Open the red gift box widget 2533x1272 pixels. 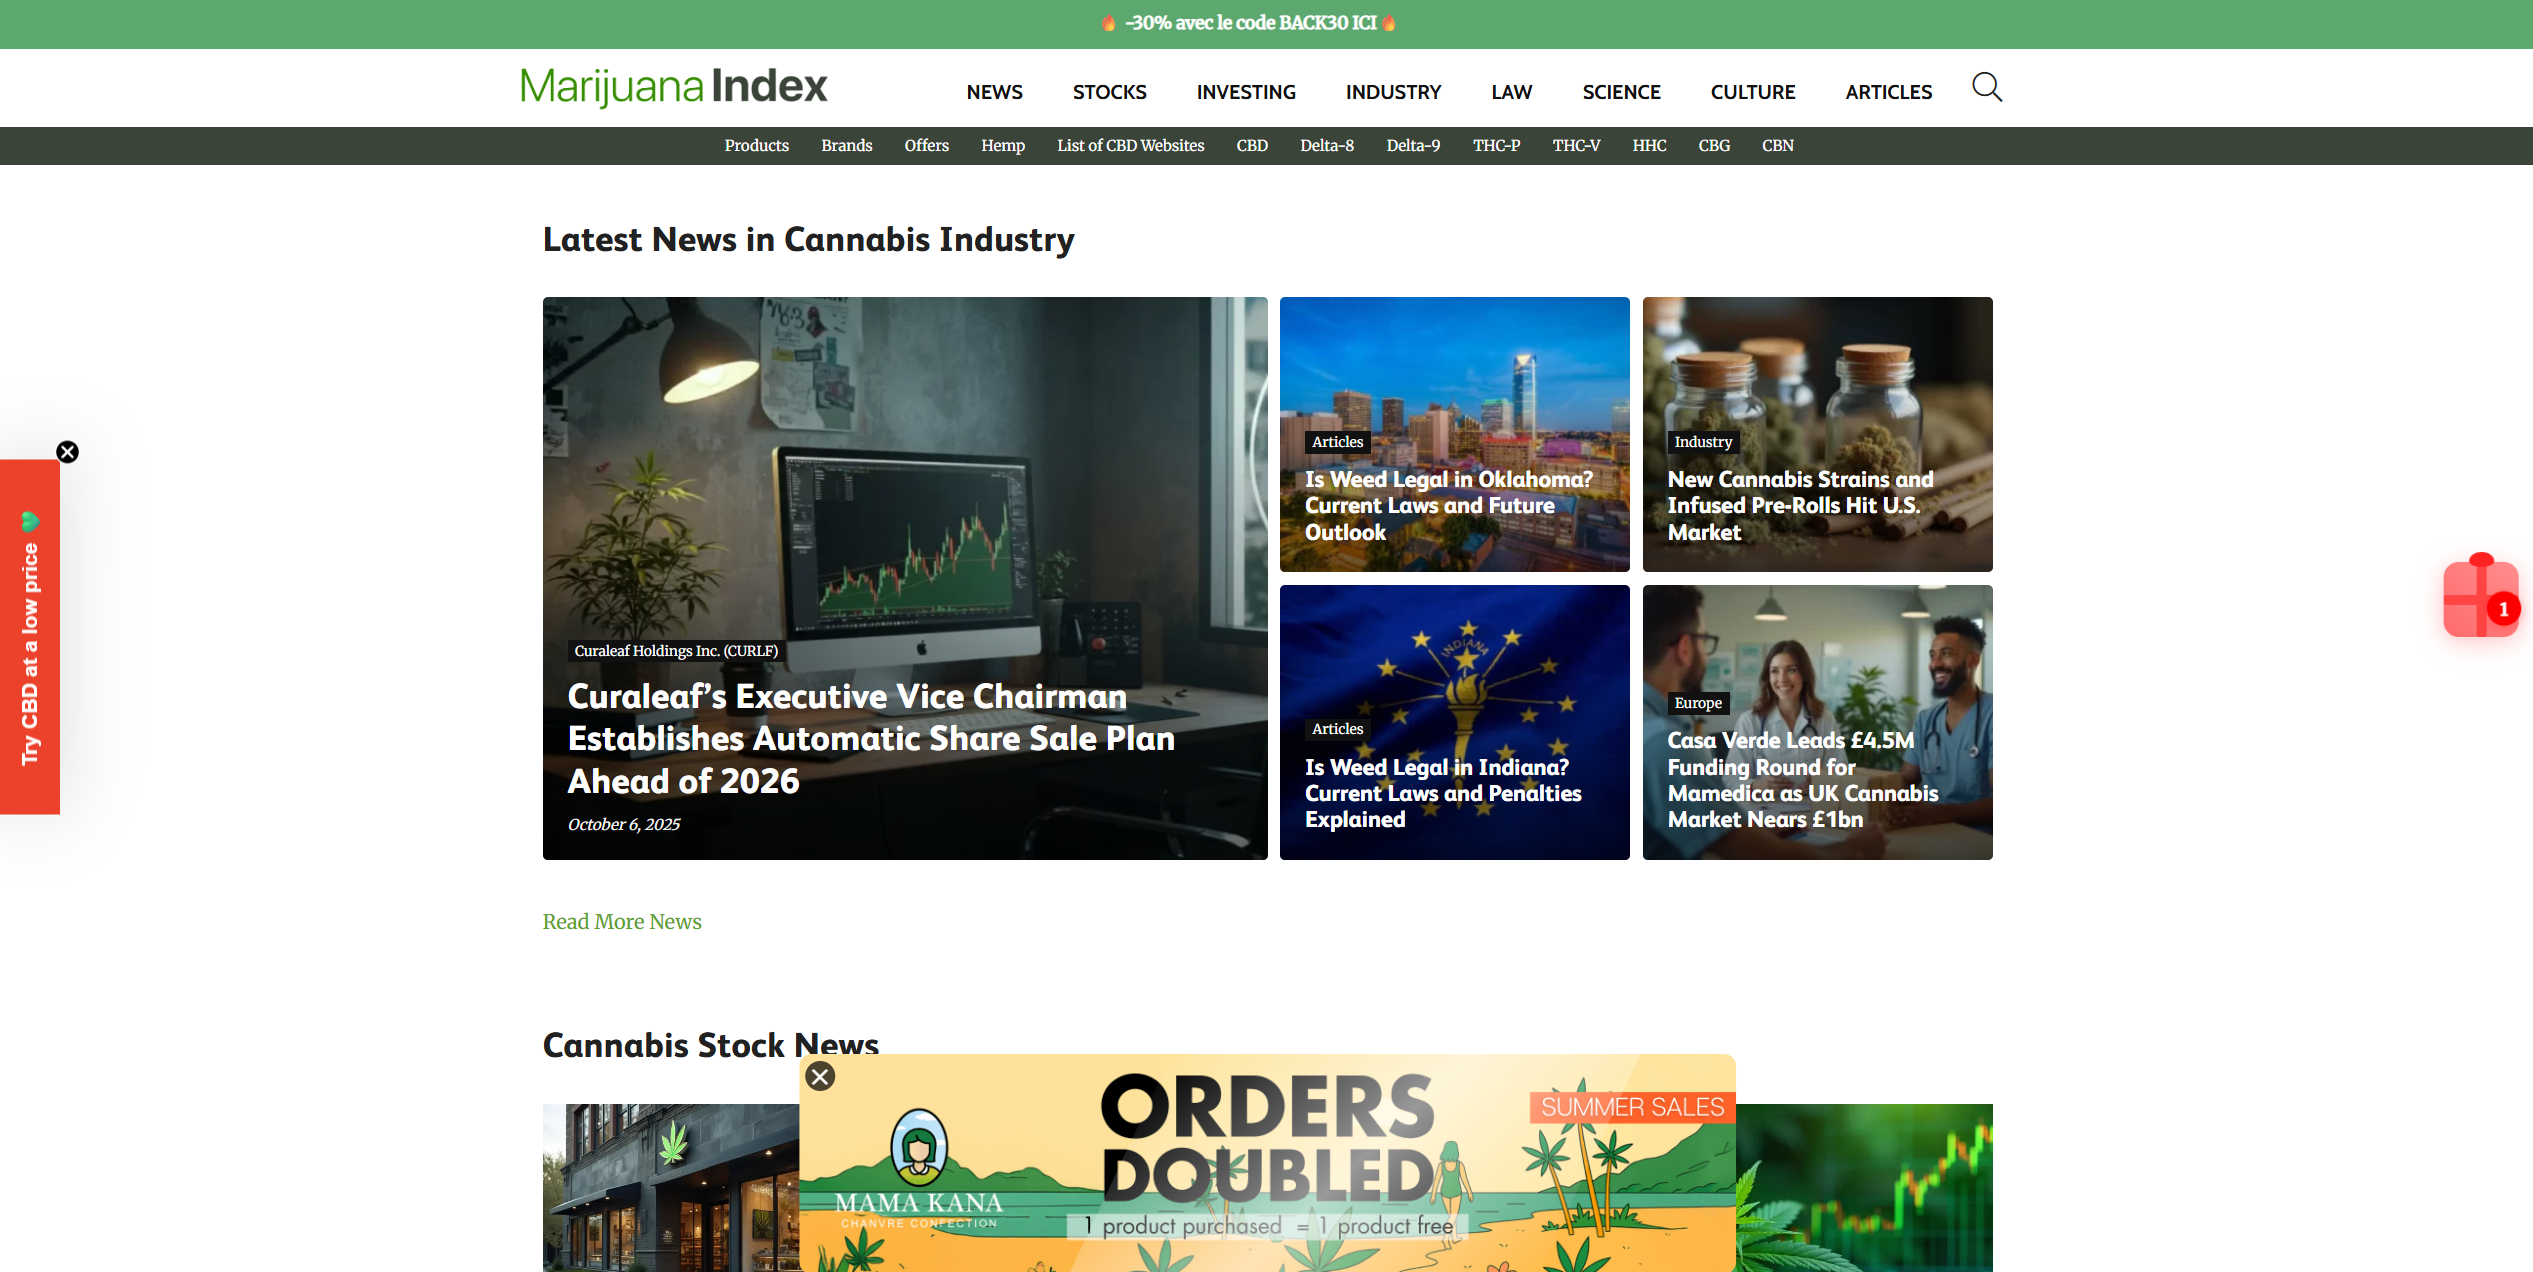(2480, 598)
